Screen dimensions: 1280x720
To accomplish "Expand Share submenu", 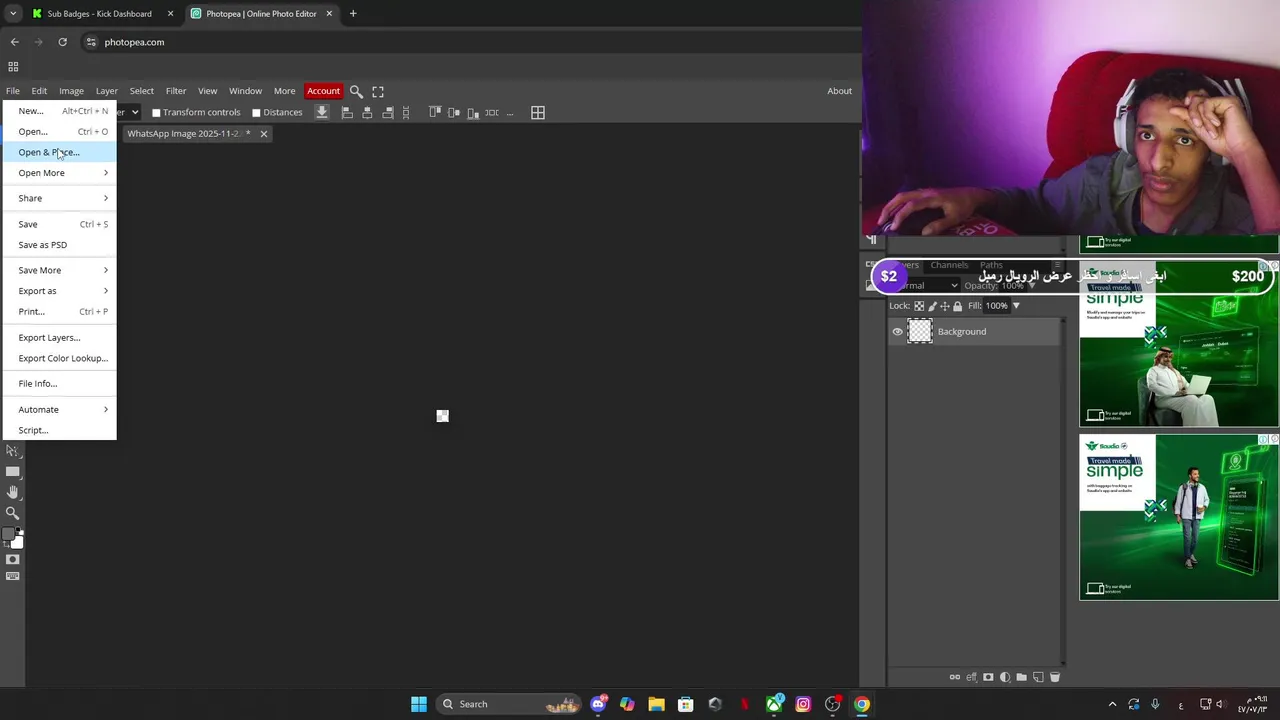I will pyautogui.click(x=60, y=198).
